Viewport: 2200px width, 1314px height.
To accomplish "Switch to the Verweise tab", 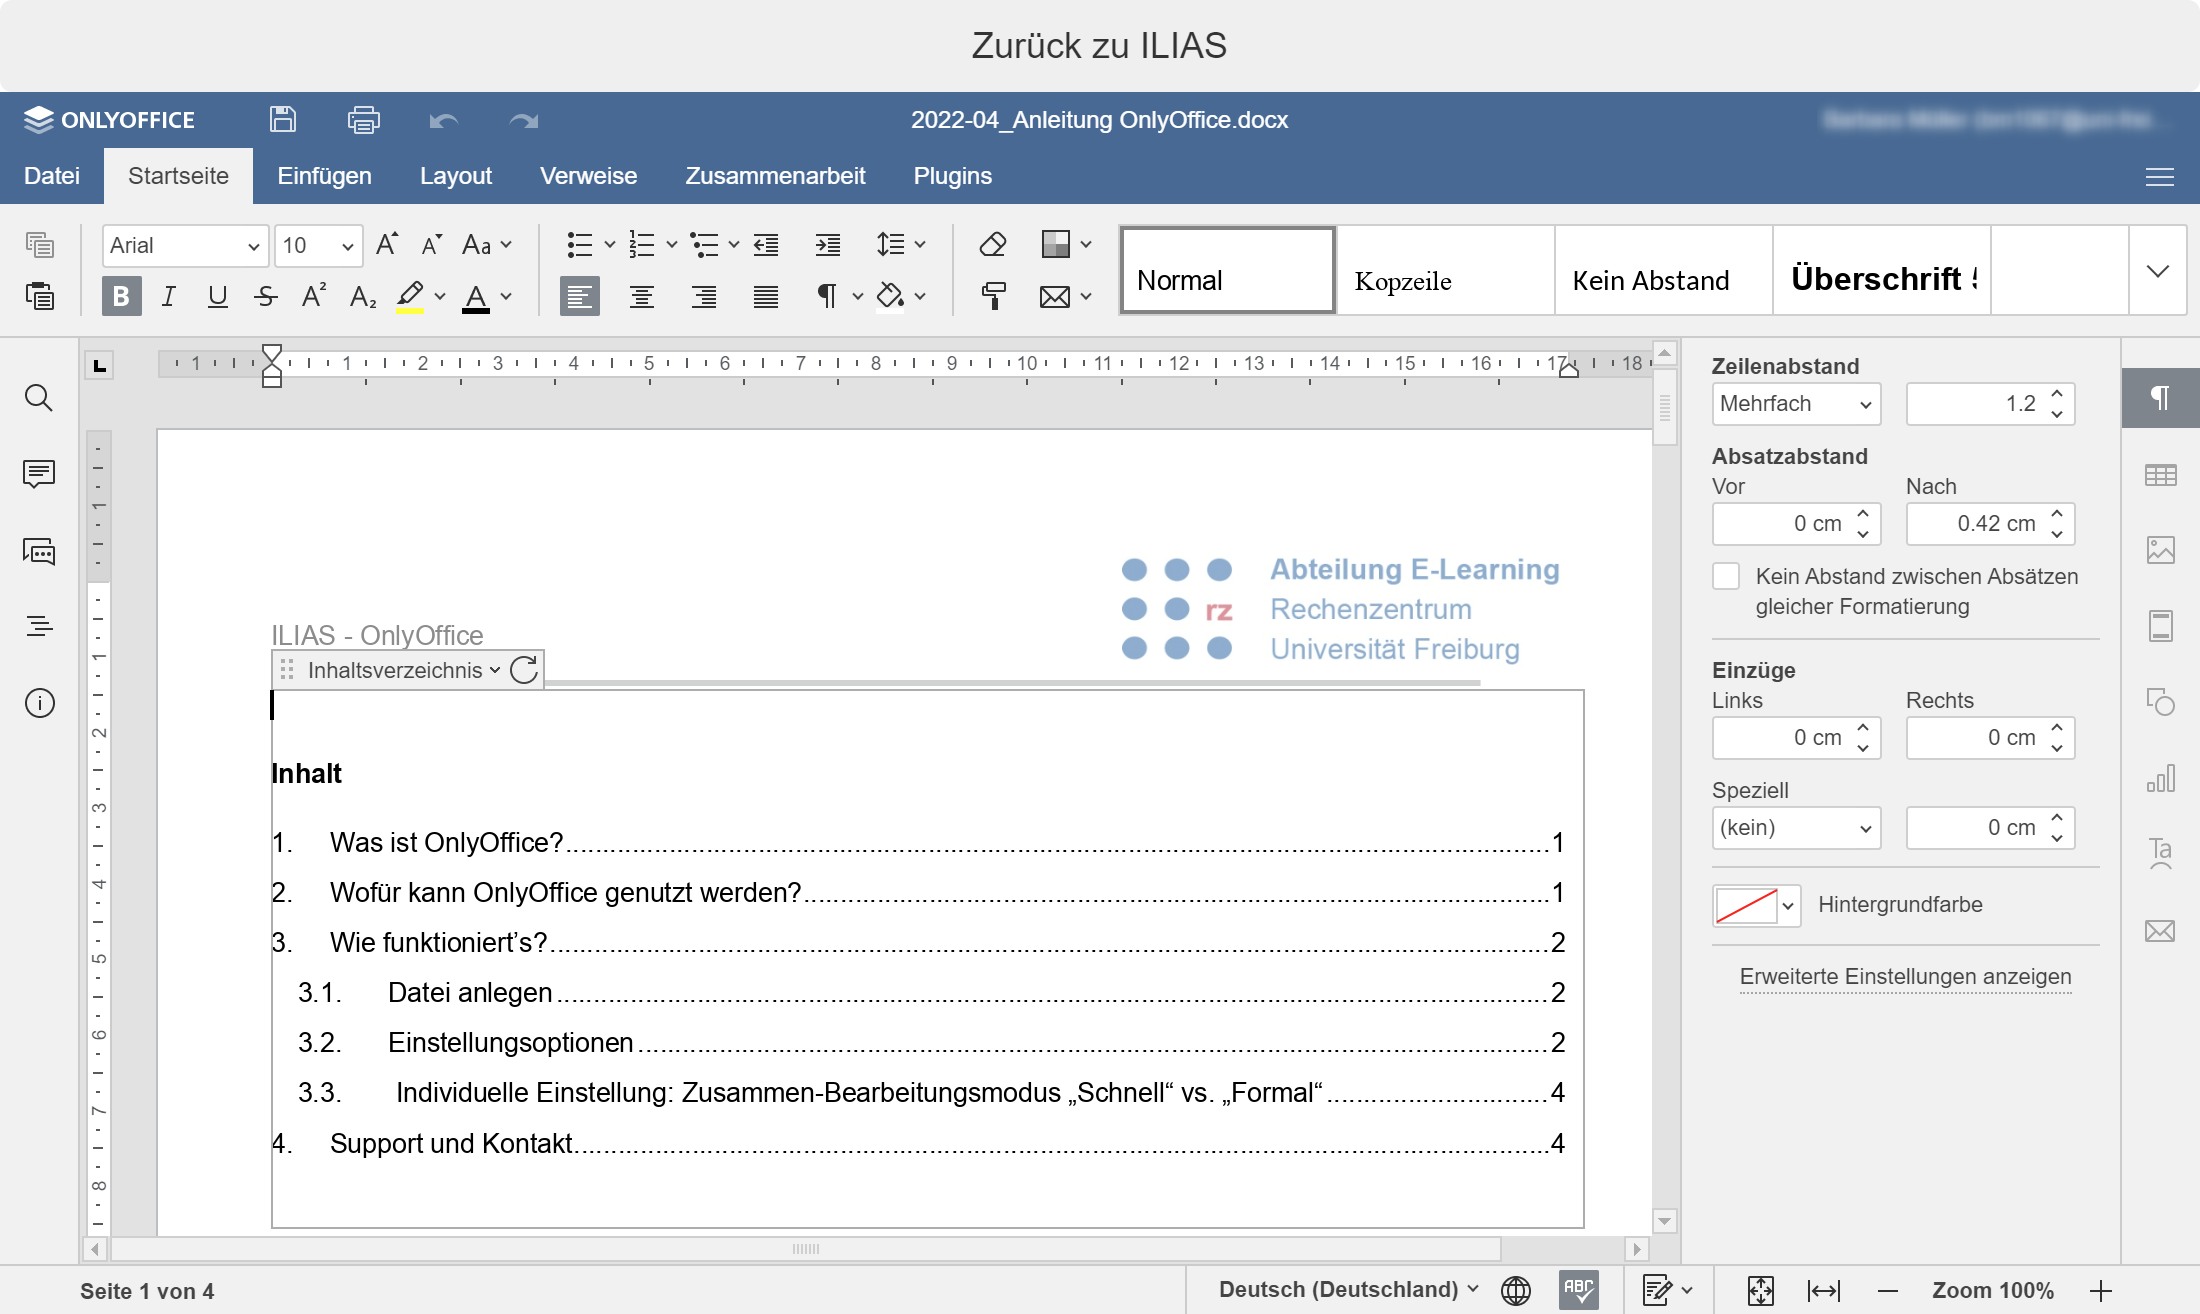I will (588, 176).
